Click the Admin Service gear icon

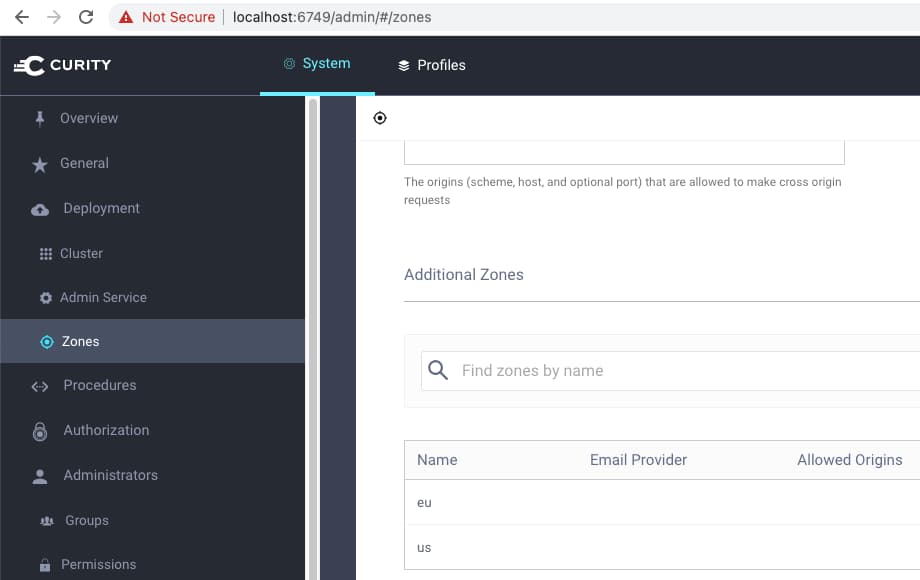coord(46,298)
